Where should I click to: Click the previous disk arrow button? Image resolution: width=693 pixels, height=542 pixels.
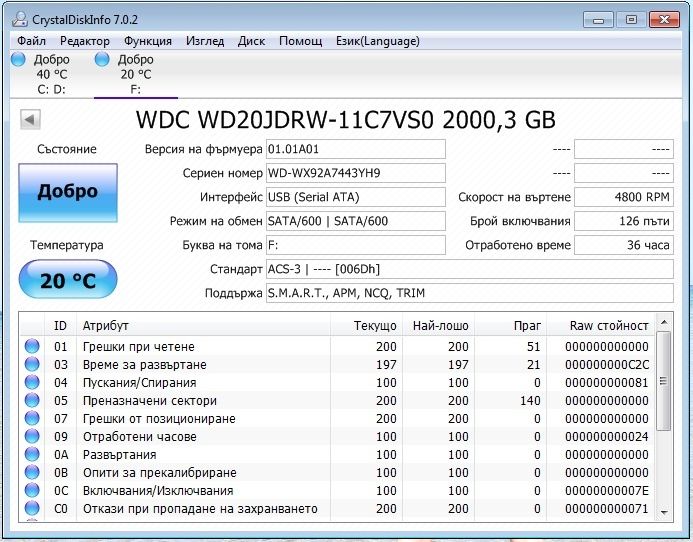tap(30, 119)
